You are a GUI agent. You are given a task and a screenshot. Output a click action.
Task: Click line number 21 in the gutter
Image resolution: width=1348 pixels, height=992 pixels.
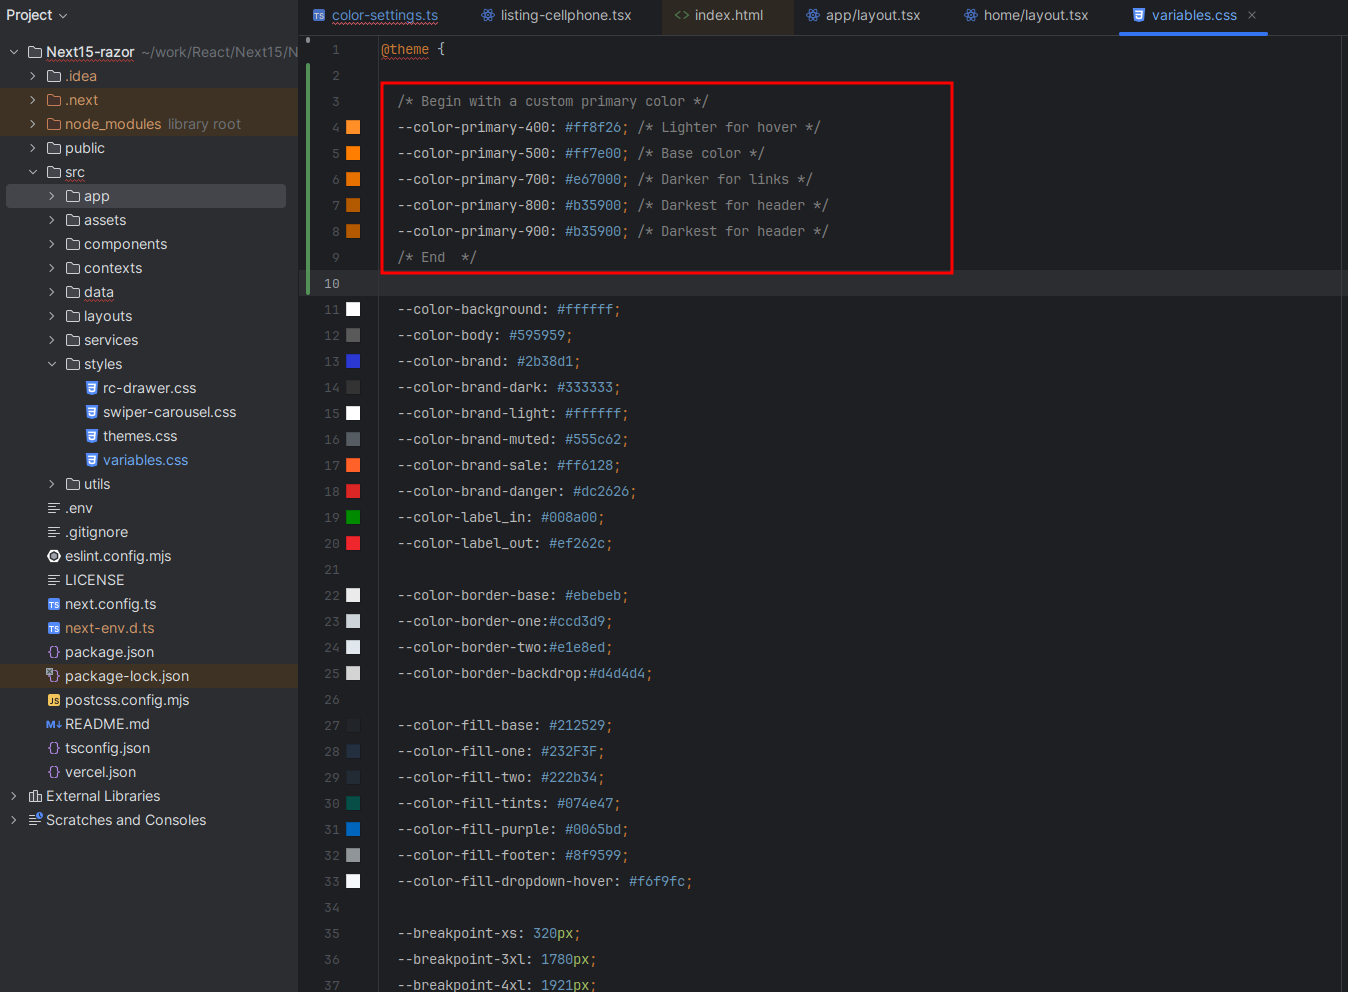[332, 570]
